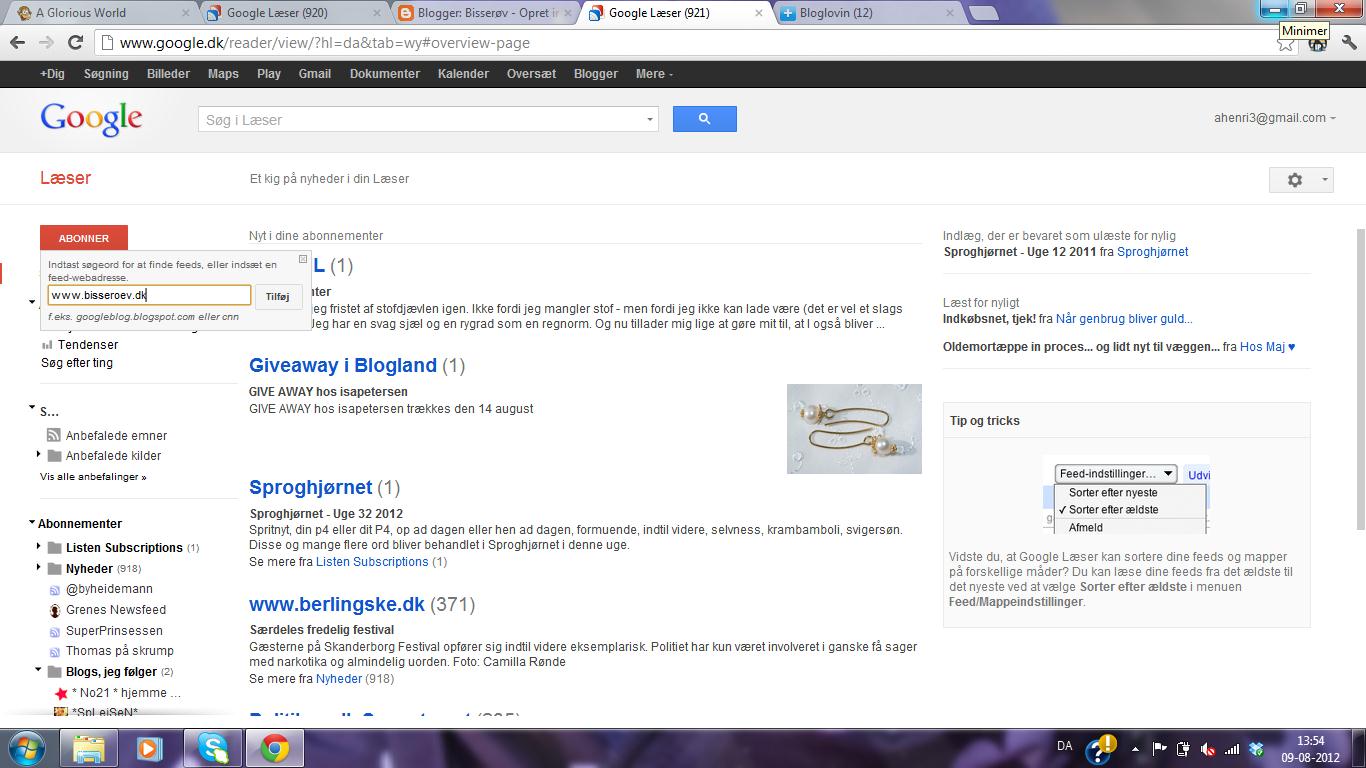Click the feed icon next to SuperPrinsessen
Viewport: 1366px width, 768px height.
point(56,631)
